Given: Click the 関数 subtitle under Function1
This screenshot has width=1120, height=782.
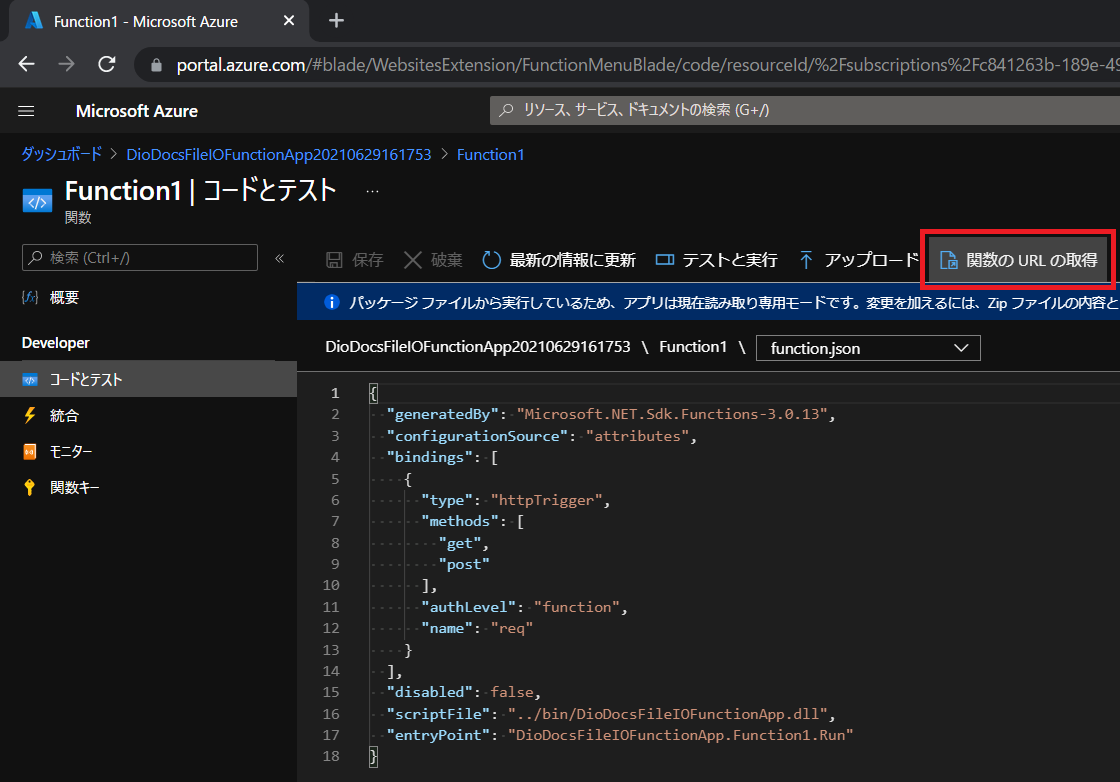Looking at the screenshot, I should click(x=78, y=218).
